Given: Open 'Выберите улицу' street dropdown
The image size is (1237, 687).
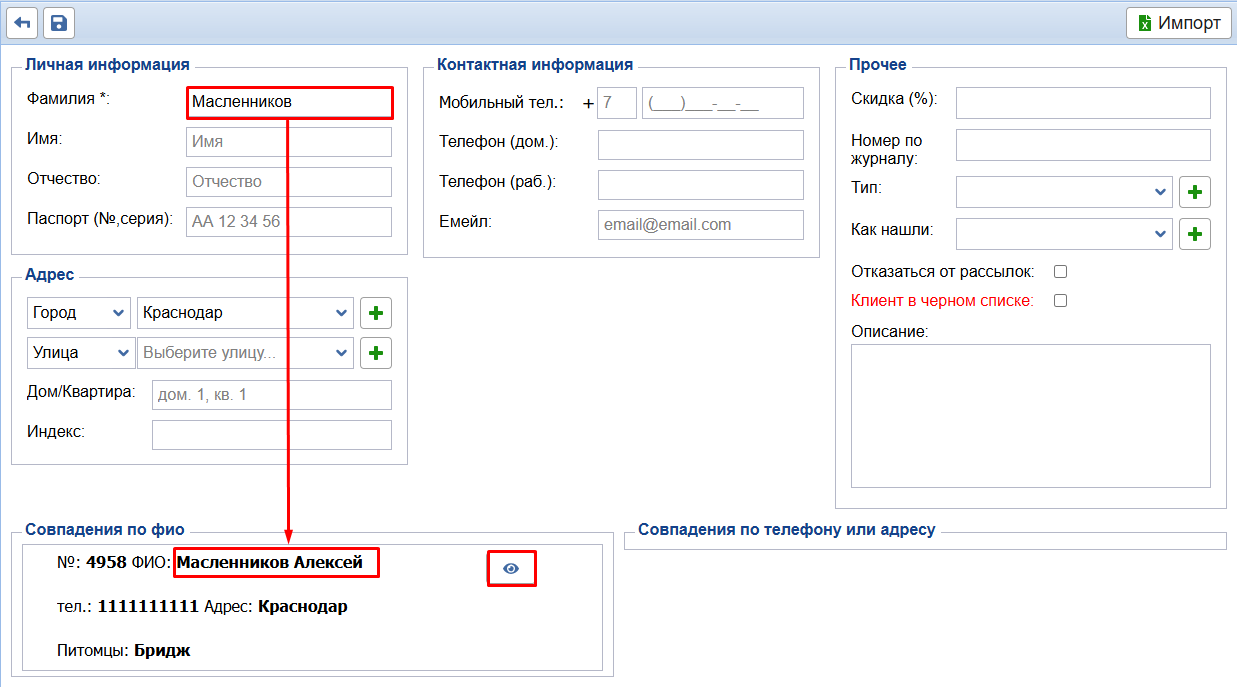Looking at the screenshot, I should coord(245,353).
